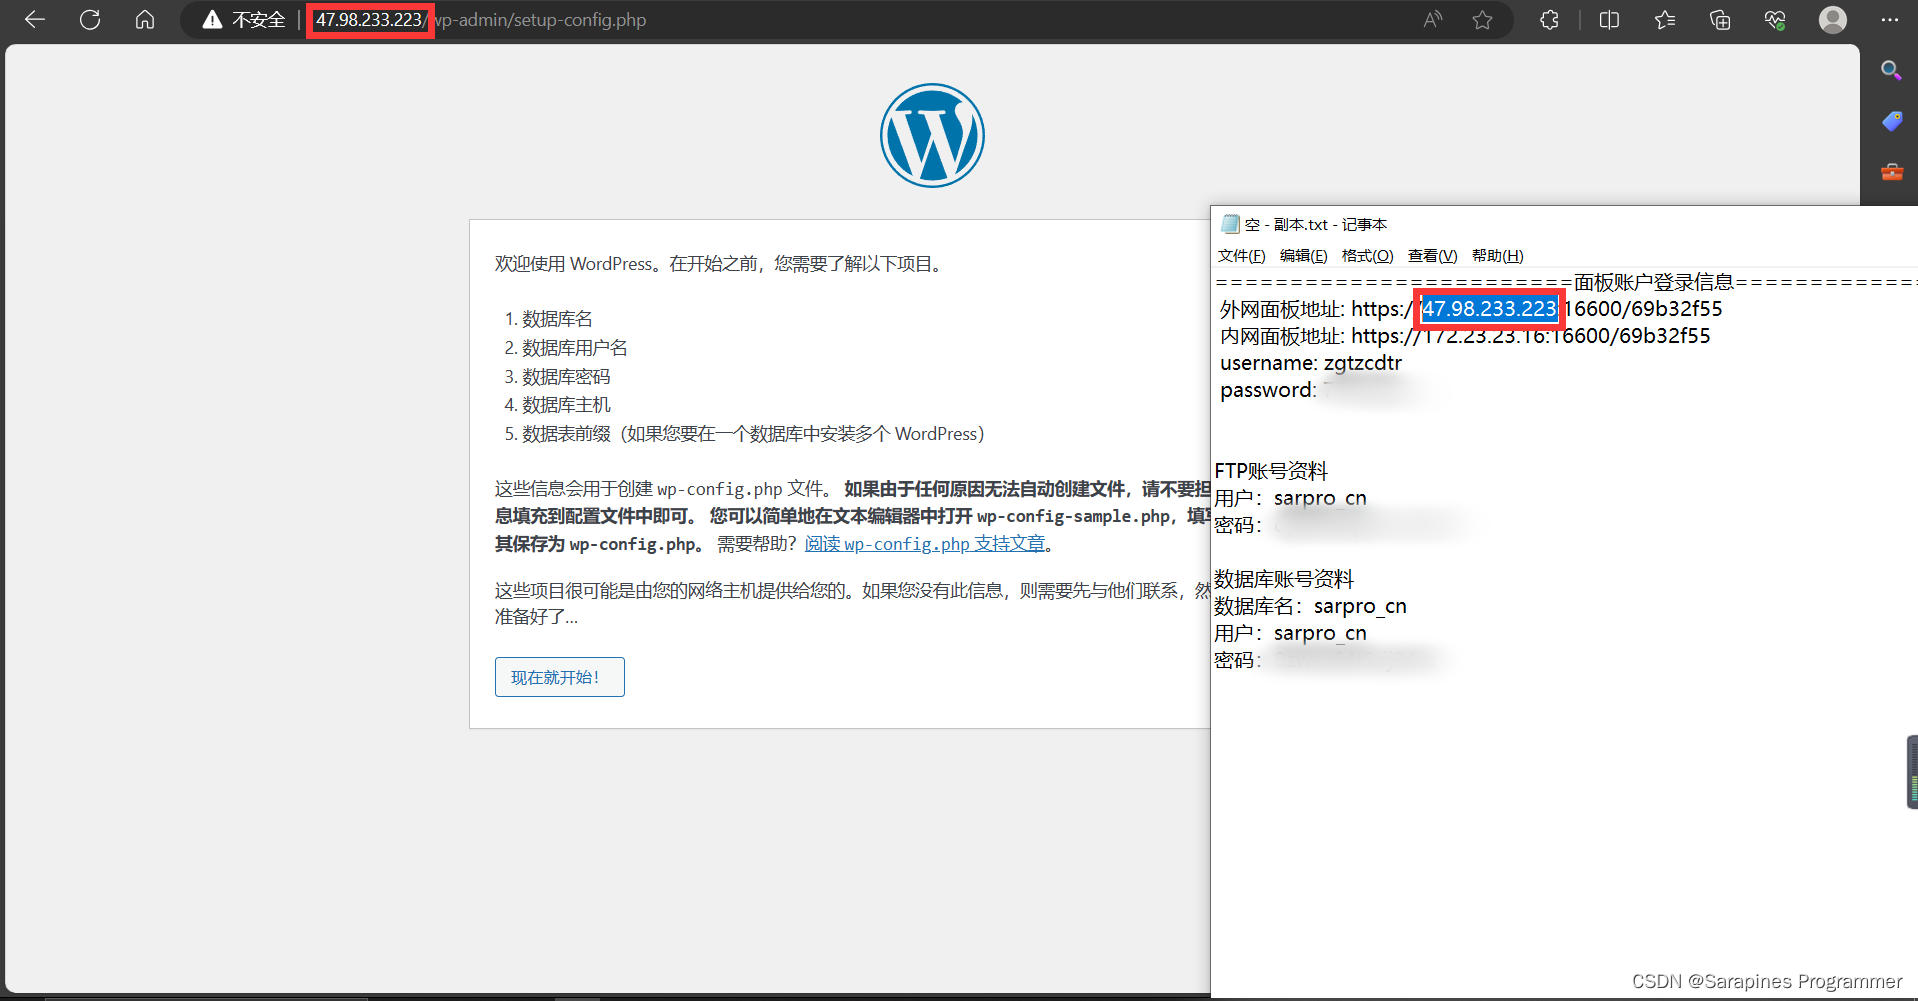Open Notepad's 格式 menu

(x=1367, y=256)
